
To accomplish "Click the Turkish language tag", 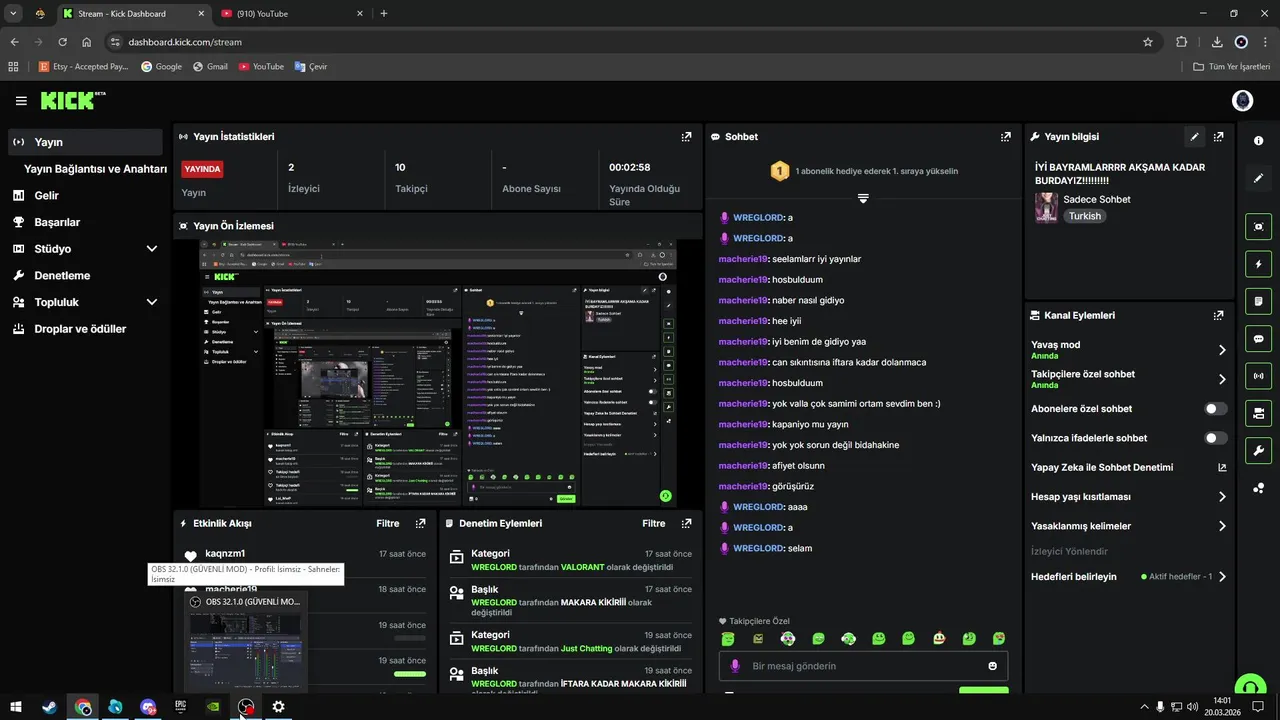I will click(x=1084, y=216).
